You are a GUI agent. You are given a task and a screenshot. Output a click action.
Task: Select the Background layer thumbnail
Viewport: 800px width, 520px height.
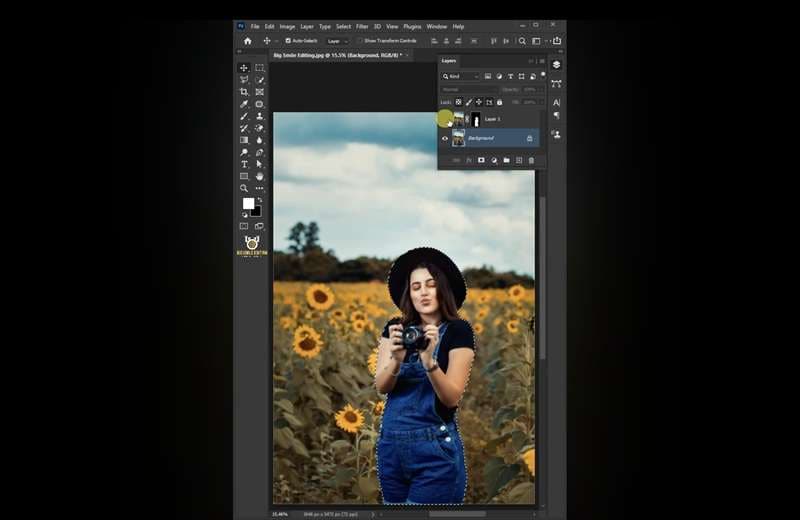(x=459, y=138)
